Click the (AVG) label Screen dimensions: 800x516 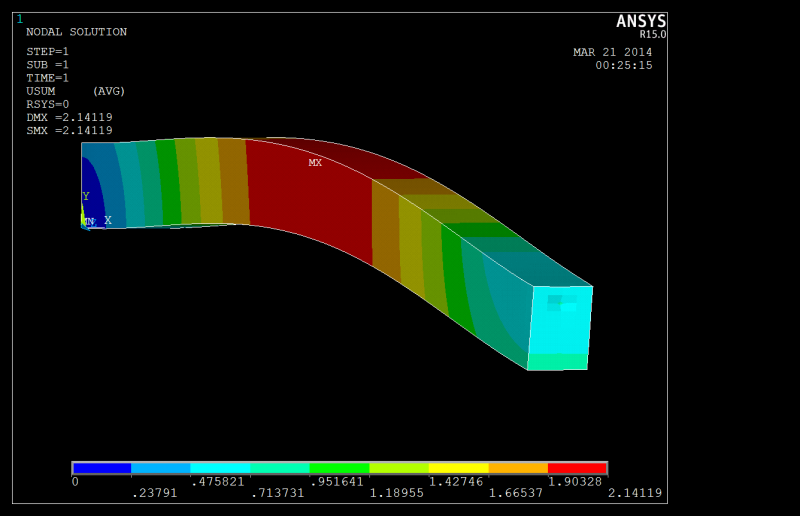tap(109, 91)
